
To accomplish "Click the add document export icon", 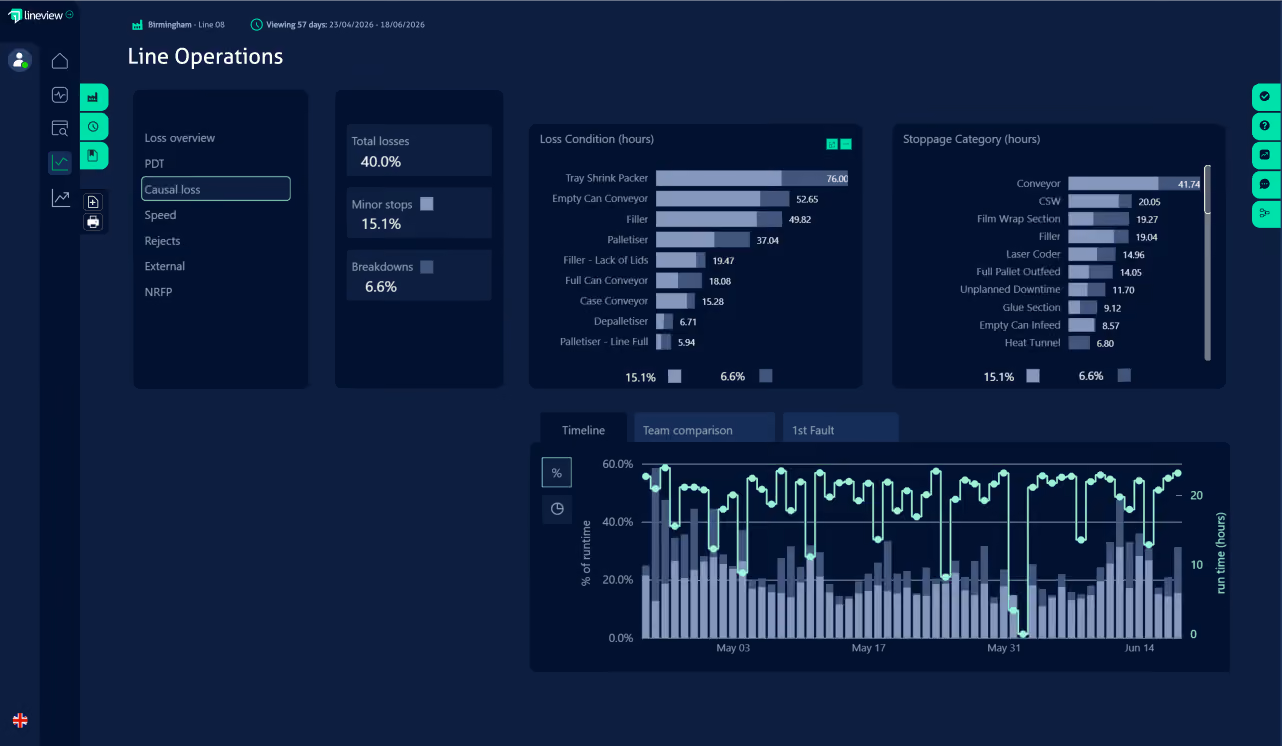I will (x=93, y=202).
